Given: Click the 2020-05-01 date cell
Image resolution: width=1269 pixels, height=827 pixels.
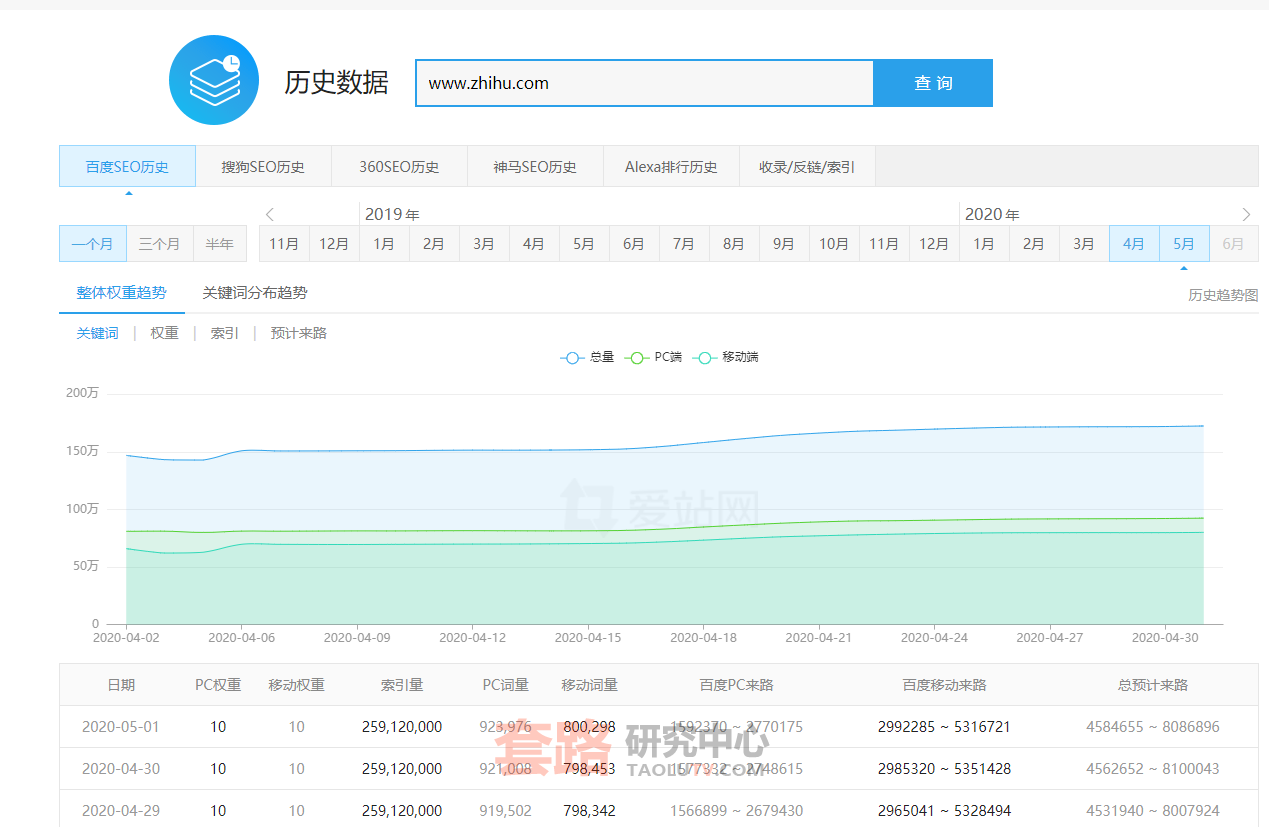Looking at the screenshot, I should tap(121, 727).
